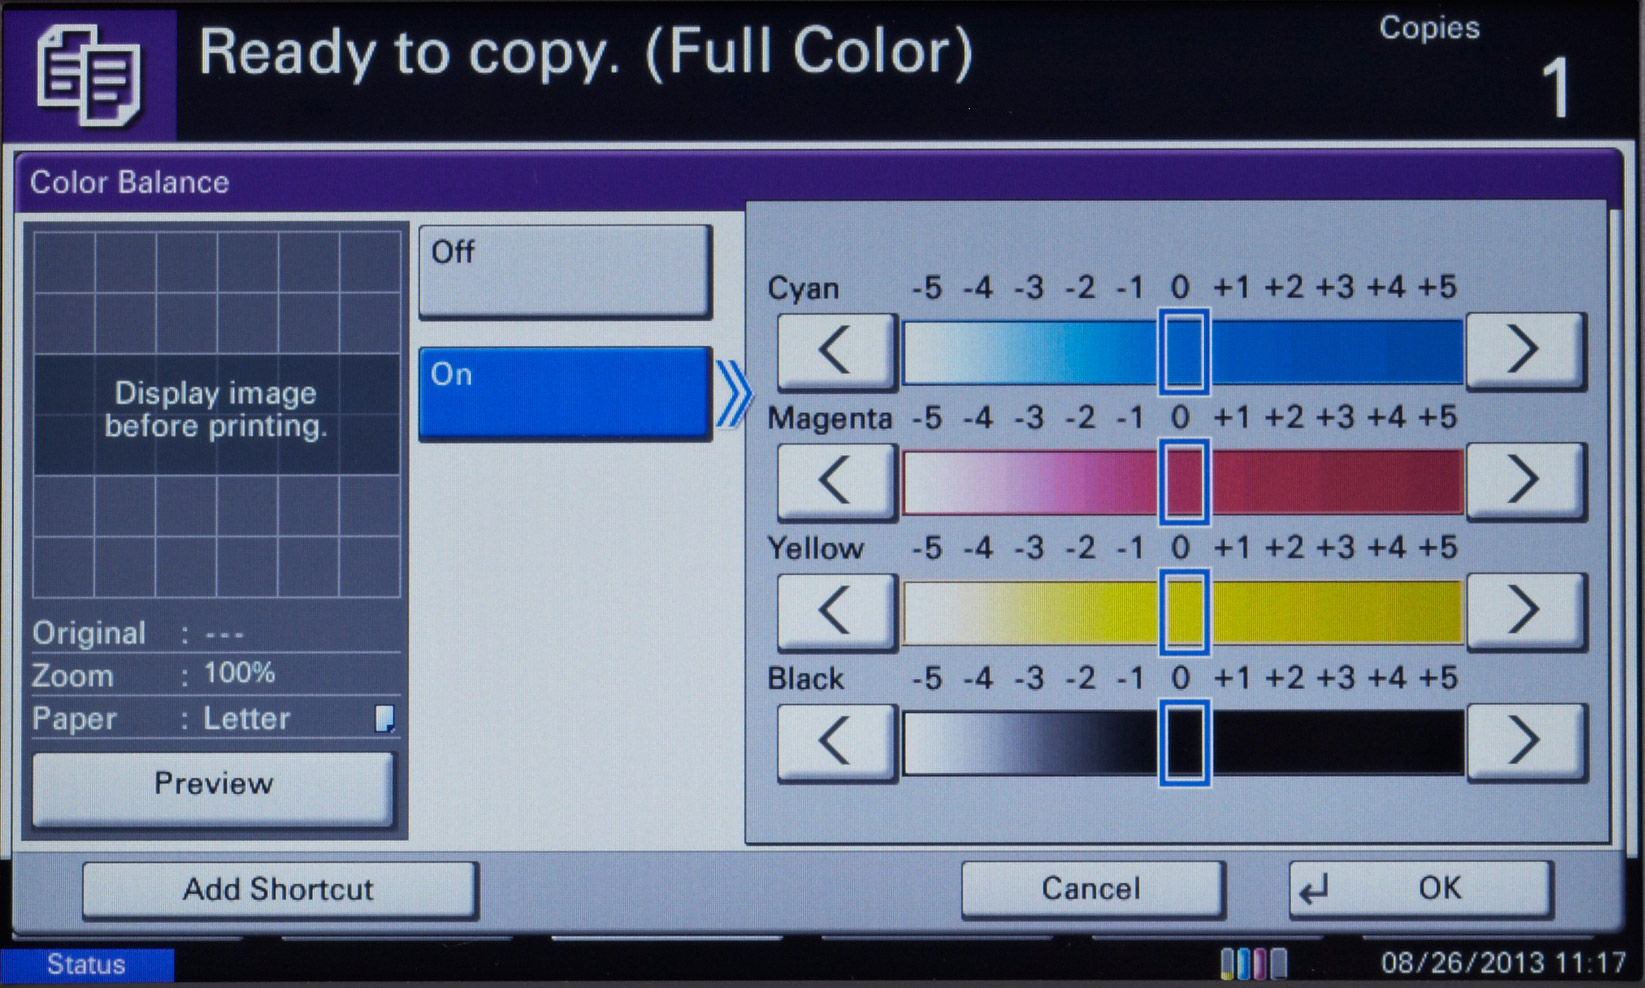Viewport: 1645px width, 988px height.
Task: Open the Preview of the original
Action: 214,789
